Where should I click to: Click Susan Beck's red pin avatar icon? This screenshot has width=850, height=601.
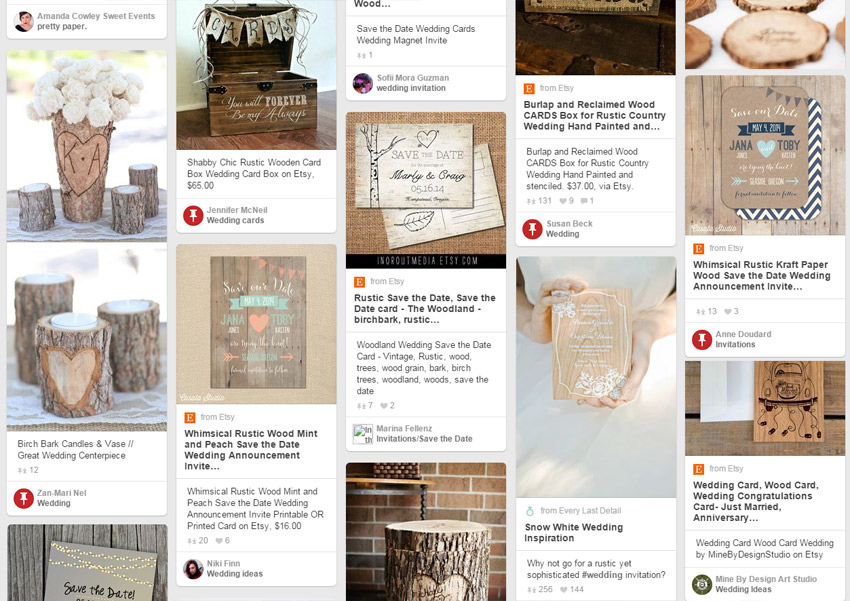(x=532, y=229)
